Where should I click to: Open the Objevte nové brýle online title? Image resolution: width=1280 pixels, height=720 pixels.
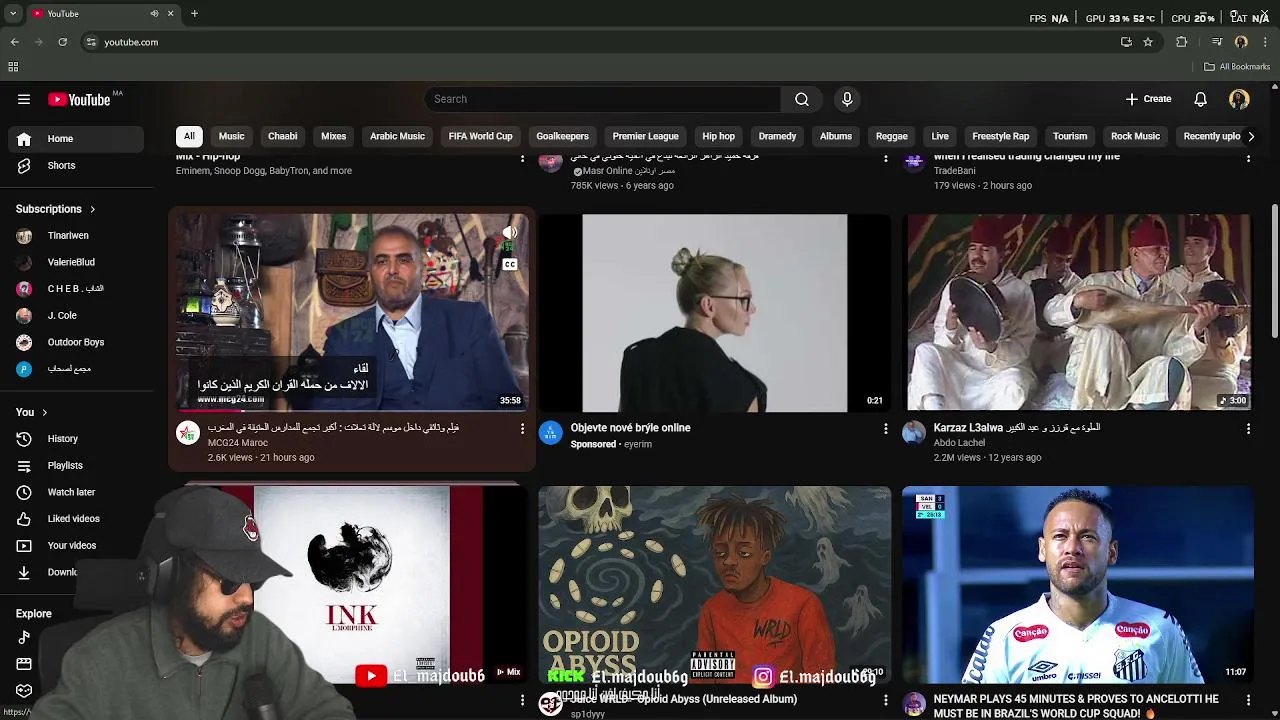630,428
